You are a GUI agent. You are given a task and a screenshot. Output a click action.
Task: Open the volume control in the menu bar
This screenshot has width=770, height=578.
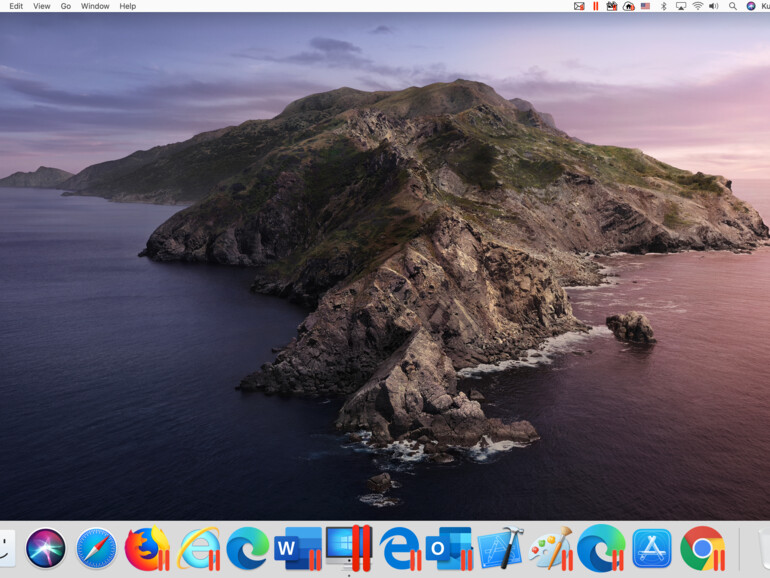(714, 6)
